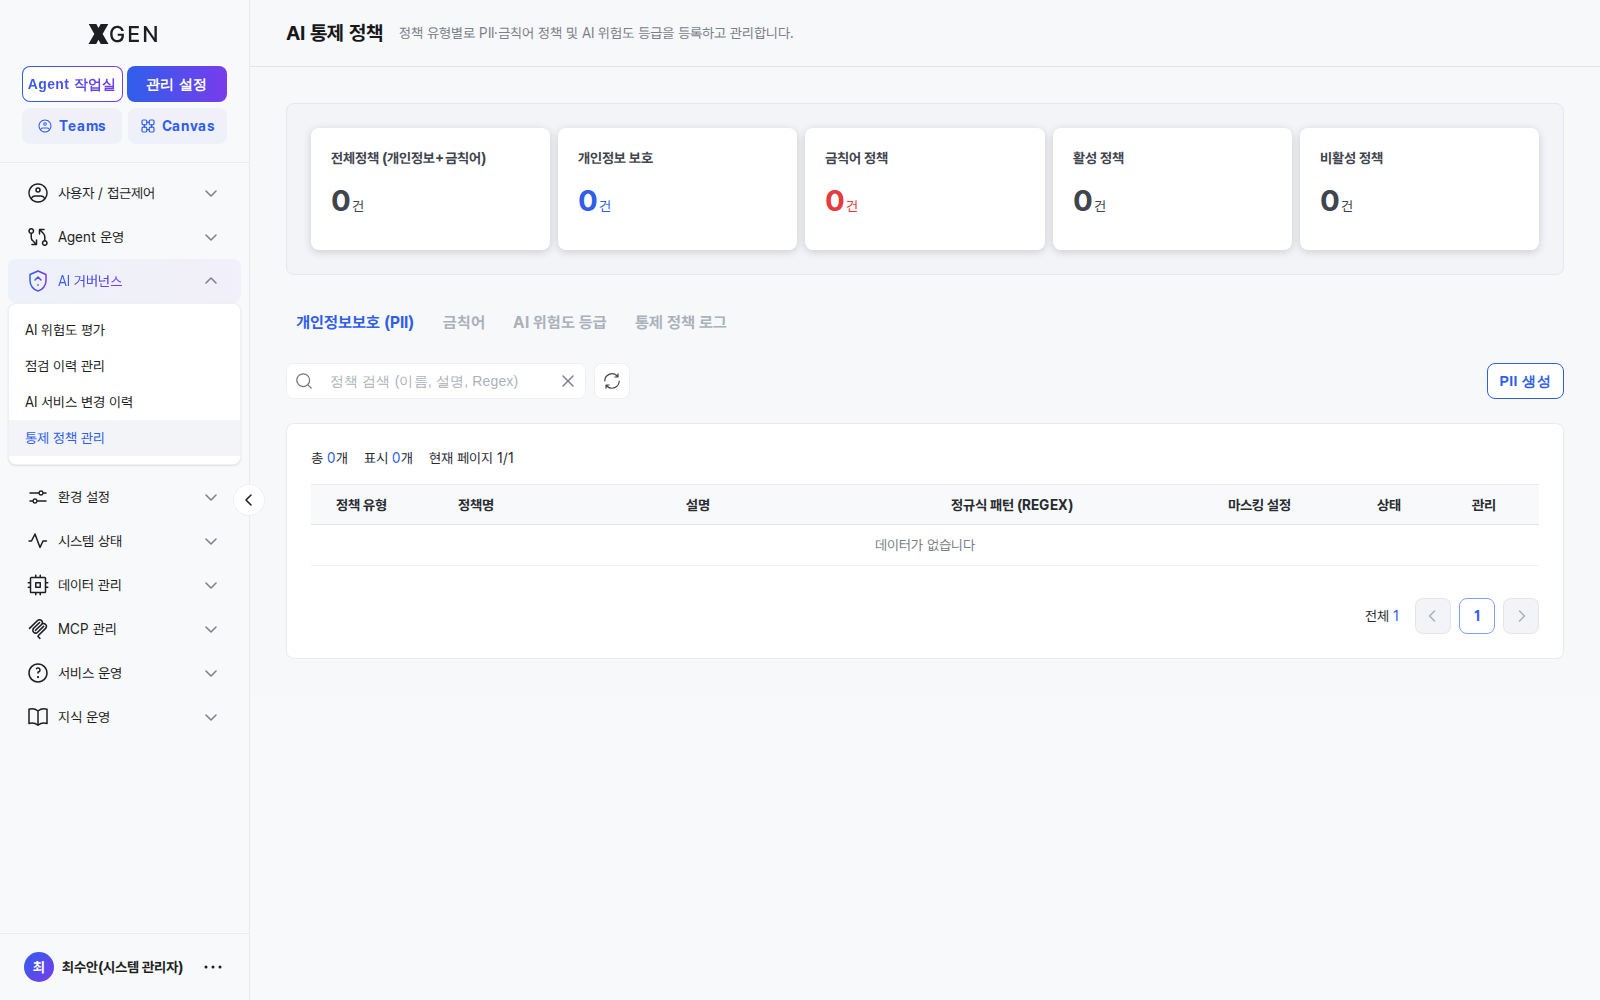
Task: Click the PII 생성 button
Action: coord(1525,381)
